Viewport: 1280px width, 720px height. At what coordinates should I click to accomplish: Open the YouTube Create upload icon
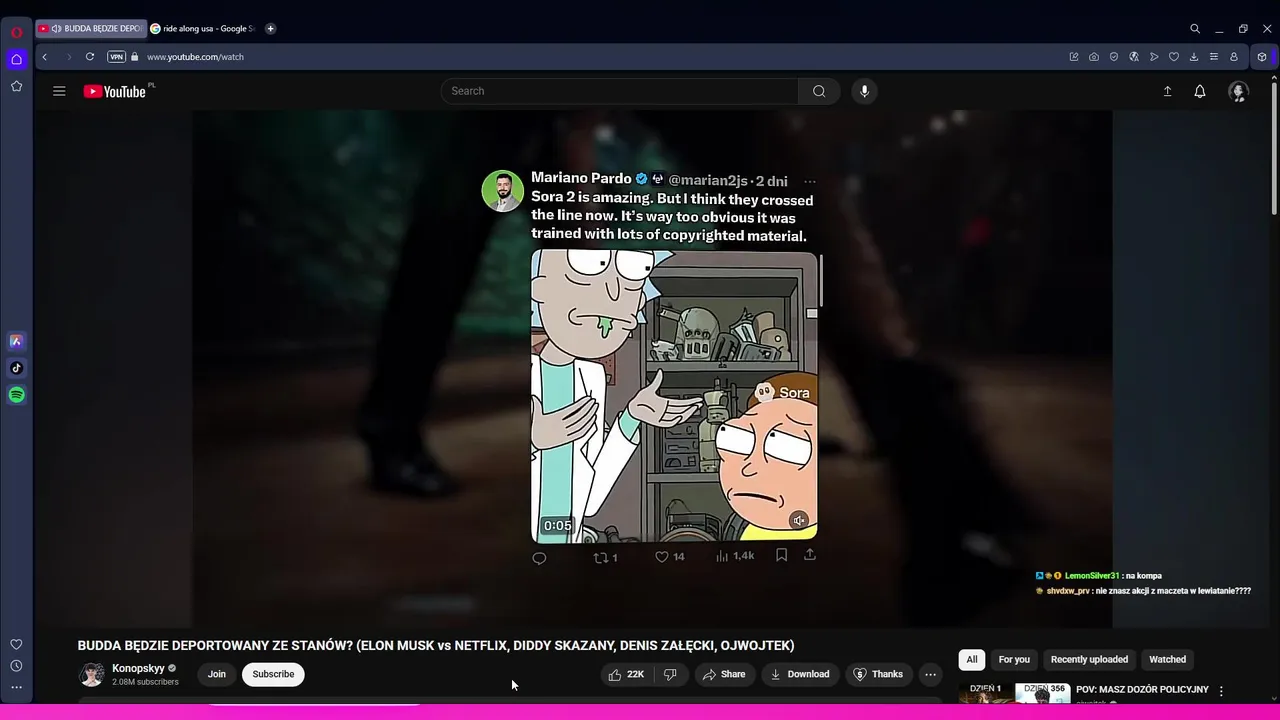[x=1167, y=91]
